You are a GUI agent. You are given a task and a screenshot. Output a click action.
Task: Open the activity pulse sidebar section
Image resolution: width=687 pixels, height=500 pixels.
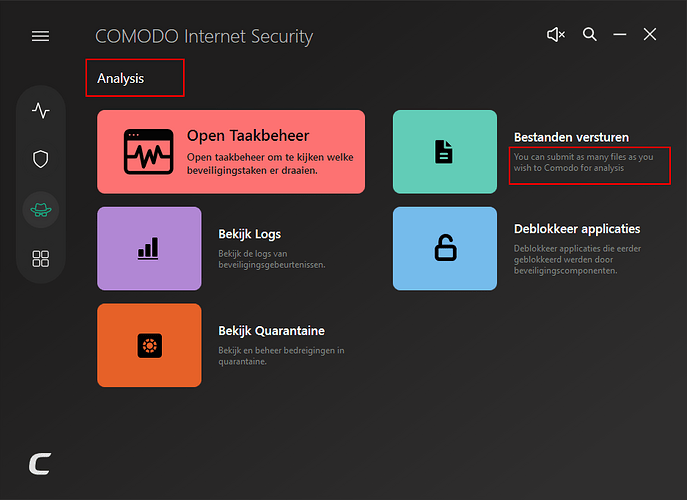pos(41,110)
